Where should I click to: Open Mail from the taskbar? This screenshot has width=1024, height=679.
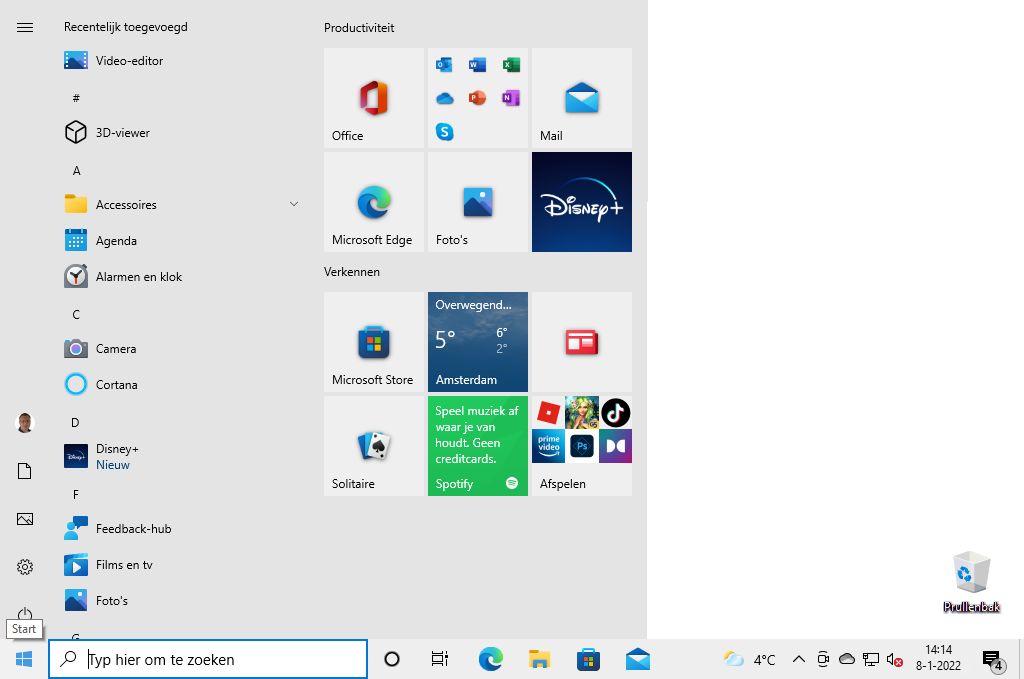click(637, 659)
